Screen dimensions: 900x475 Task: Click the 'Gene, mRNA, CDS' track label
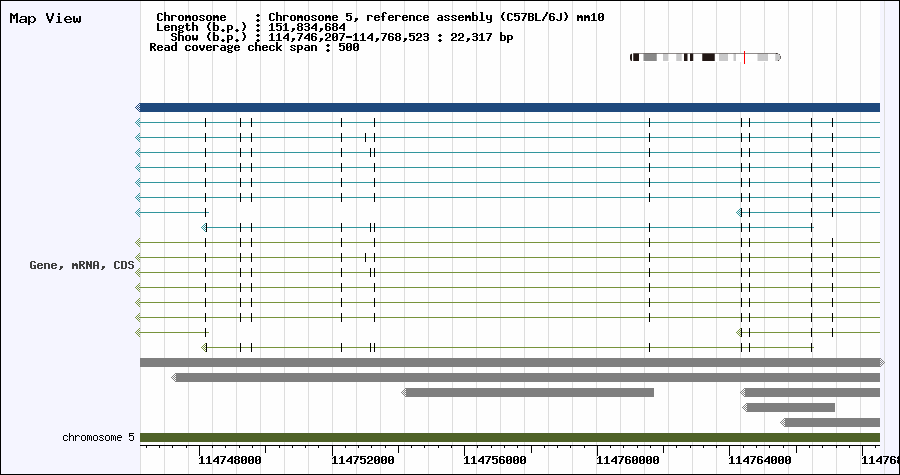click(82, 266)
